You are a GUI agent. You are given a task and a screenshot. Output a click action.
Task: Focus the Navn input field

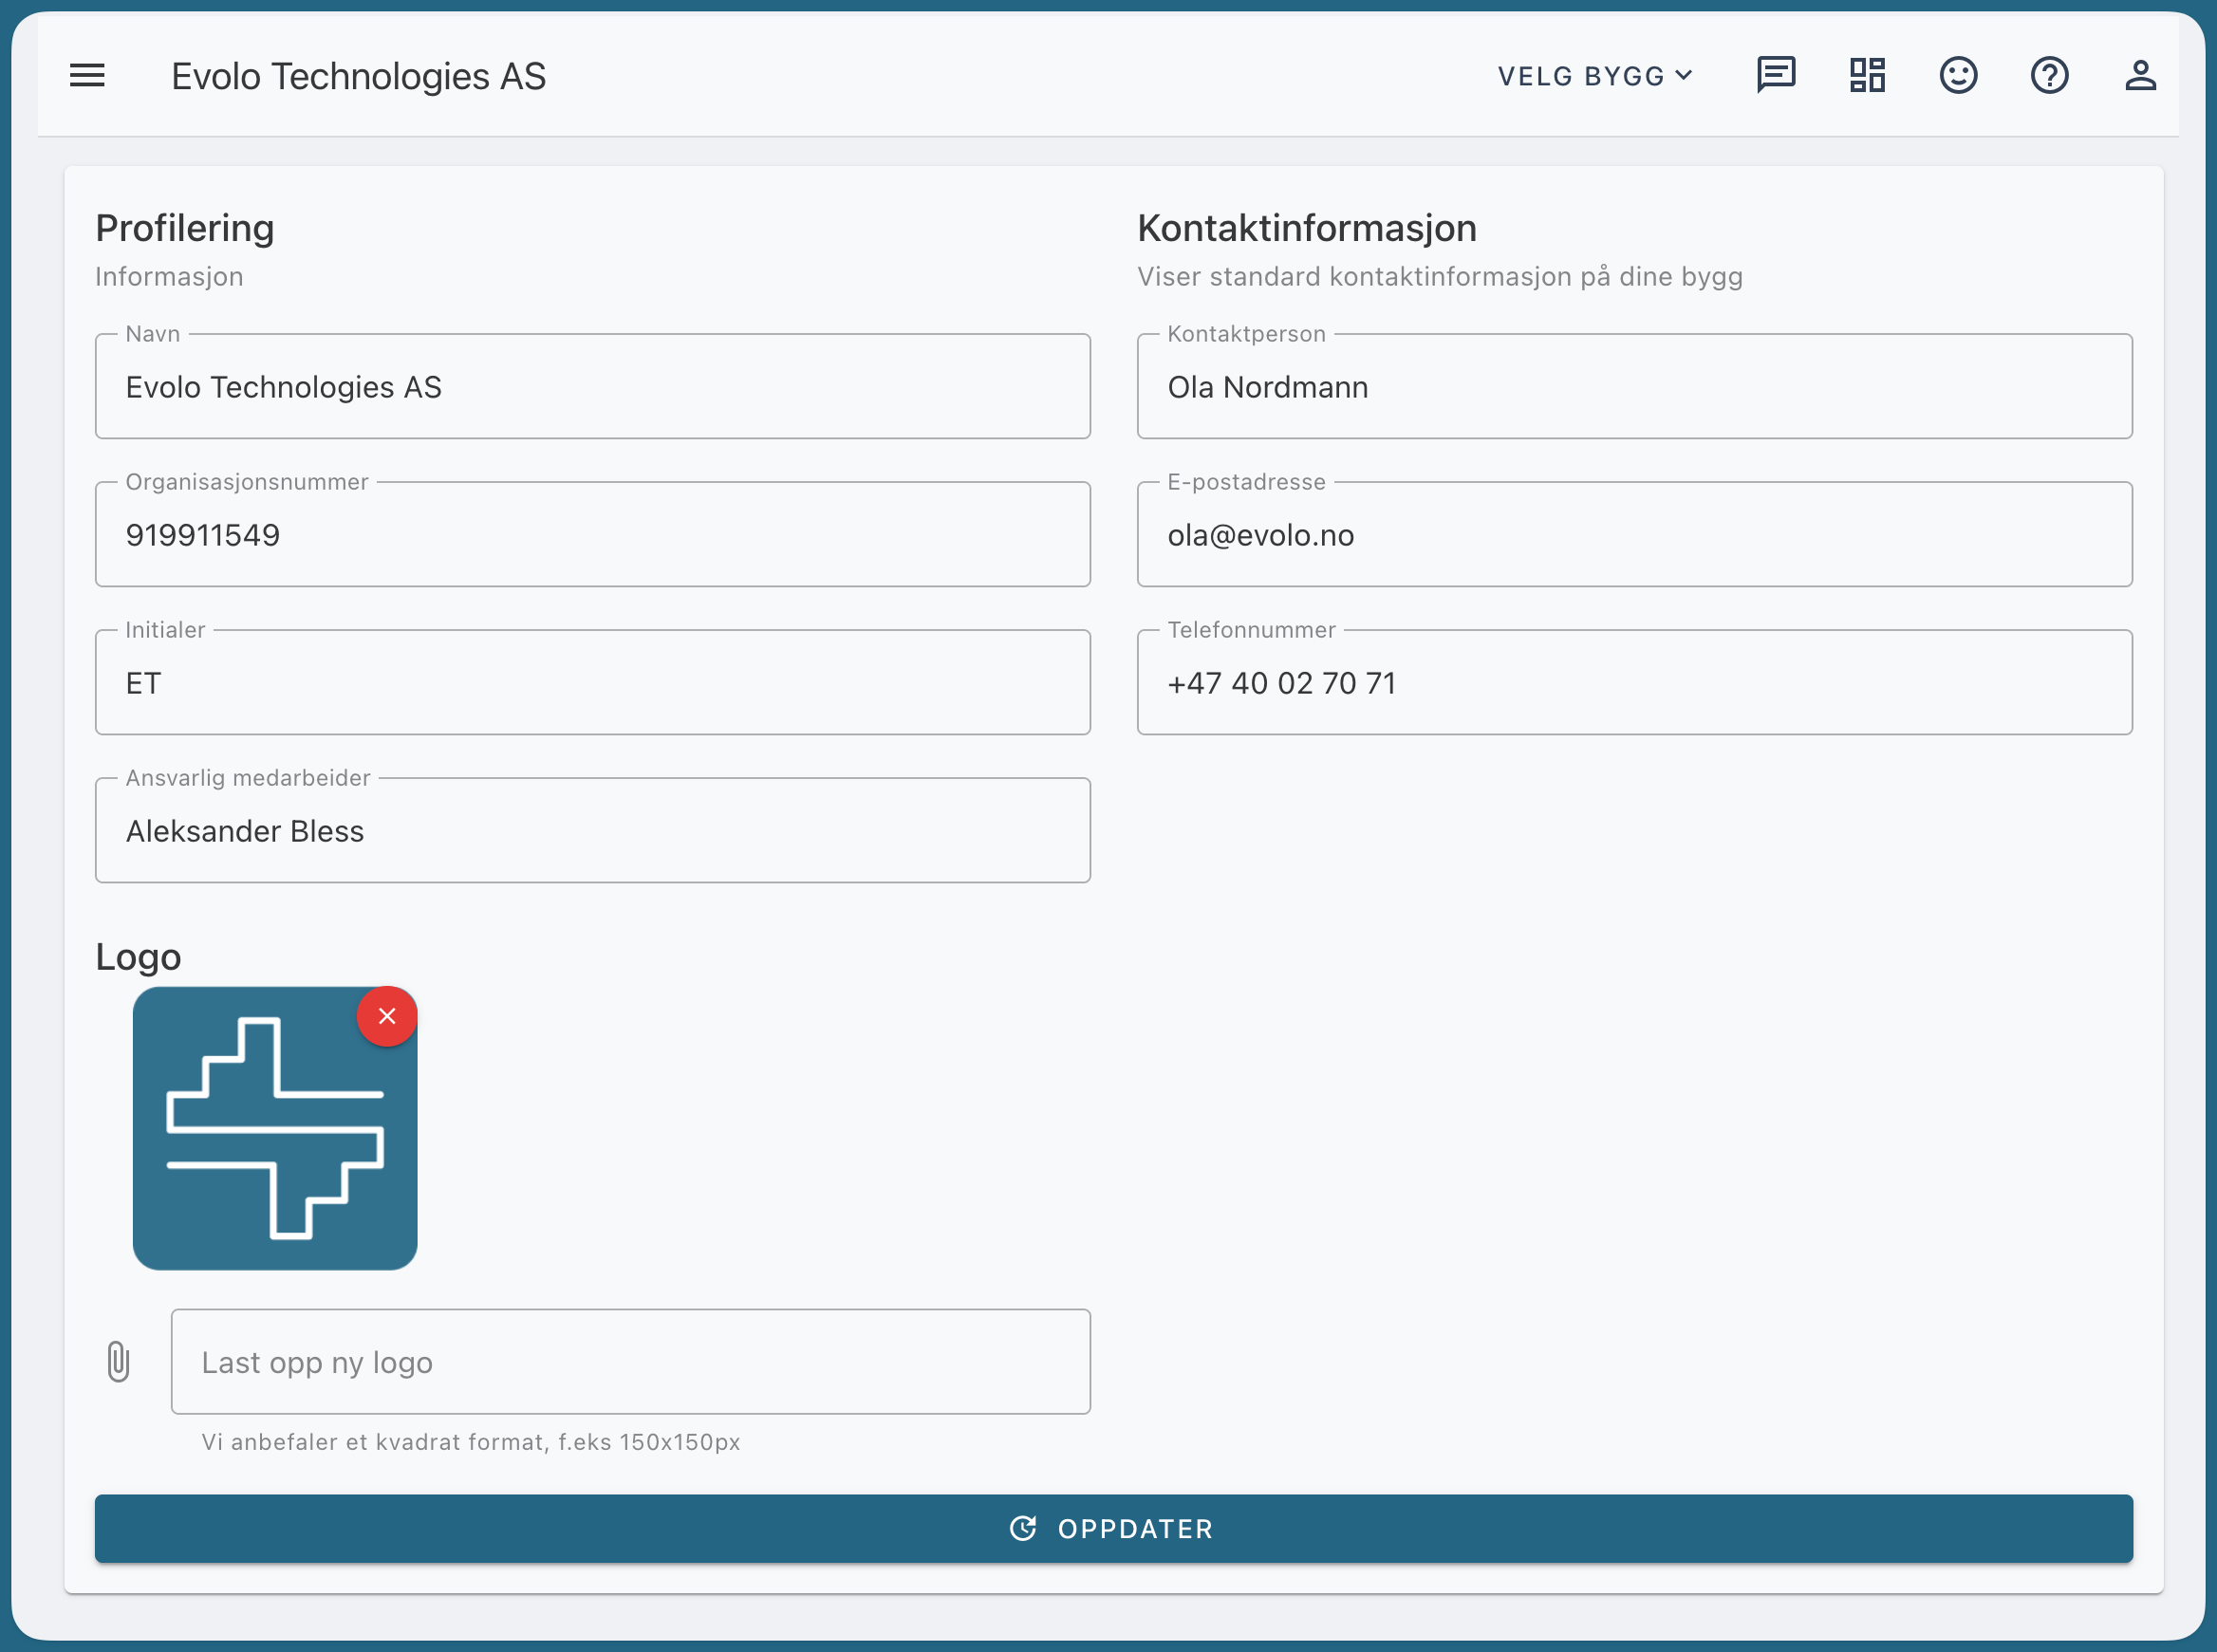point(593,386)
